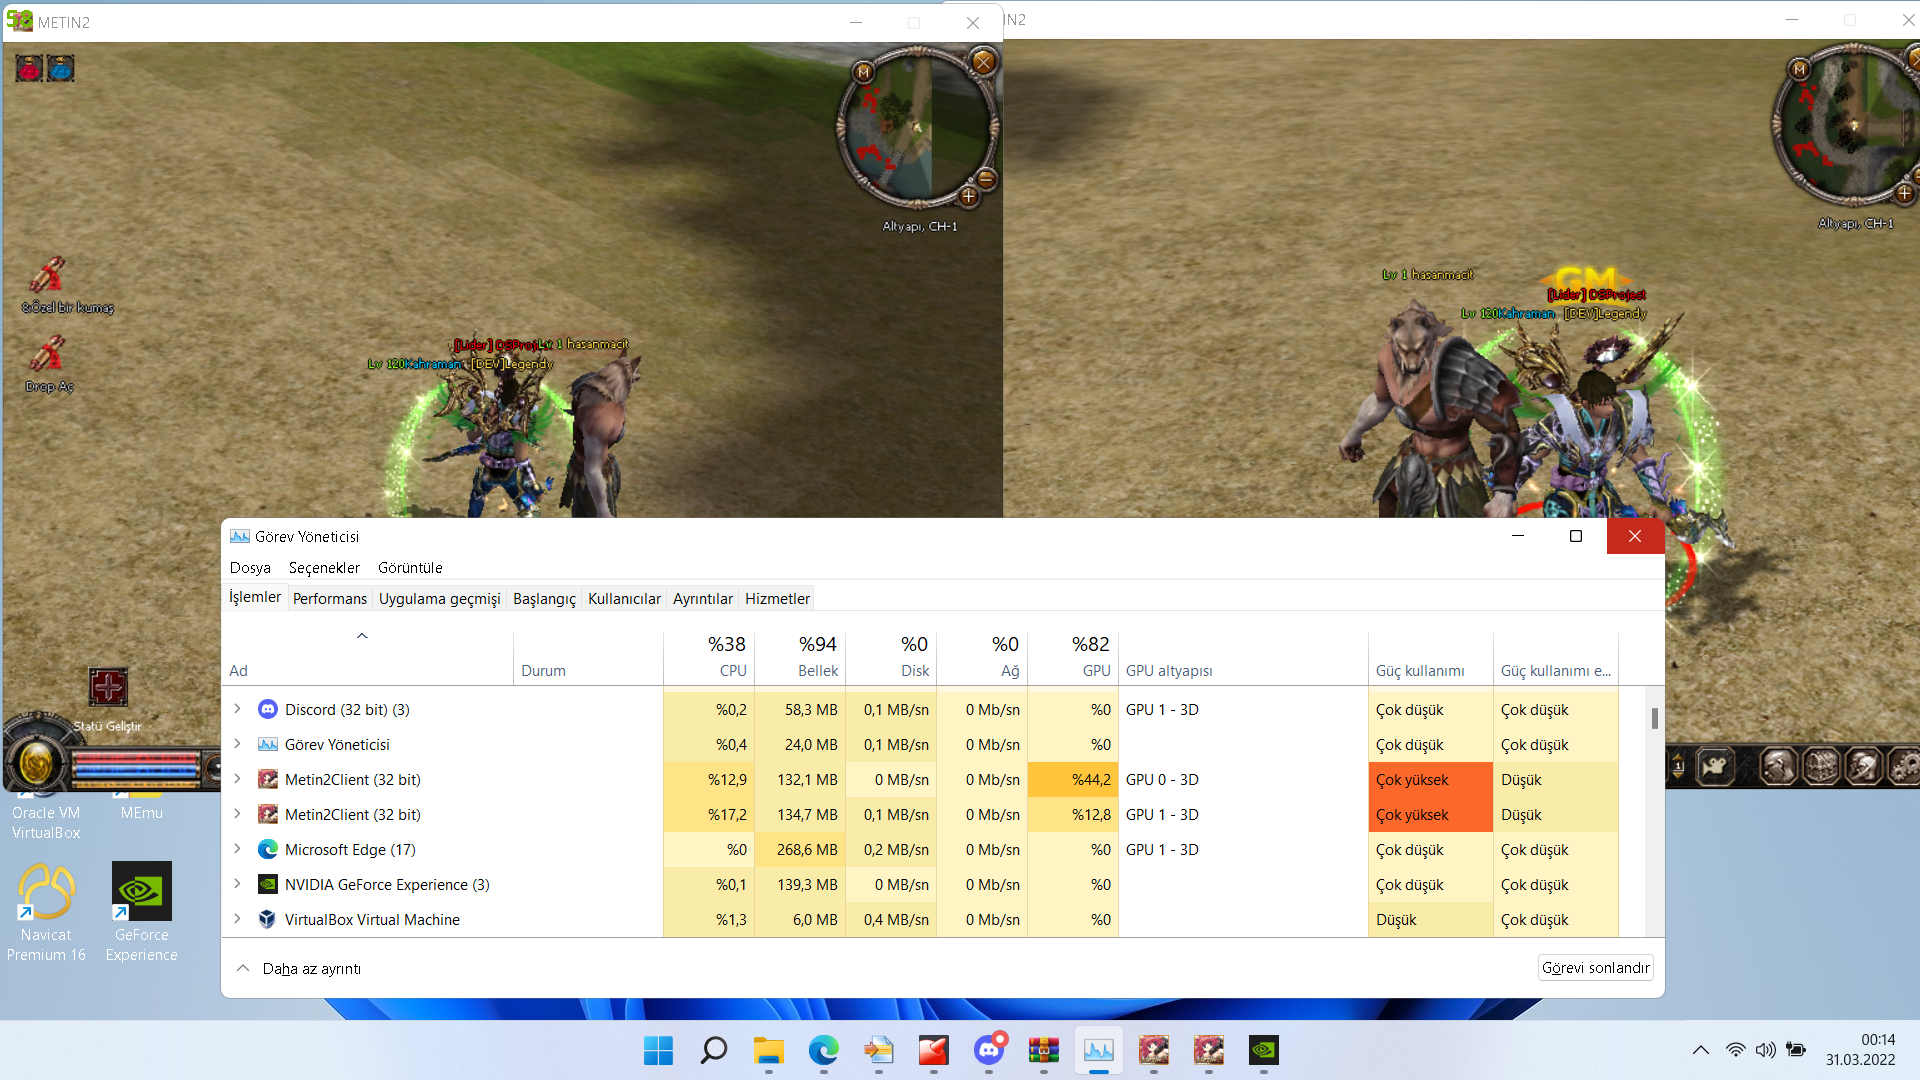Select the İşlemler tab
Viewport: 1920px width, 1080px height.
[255, 597]
